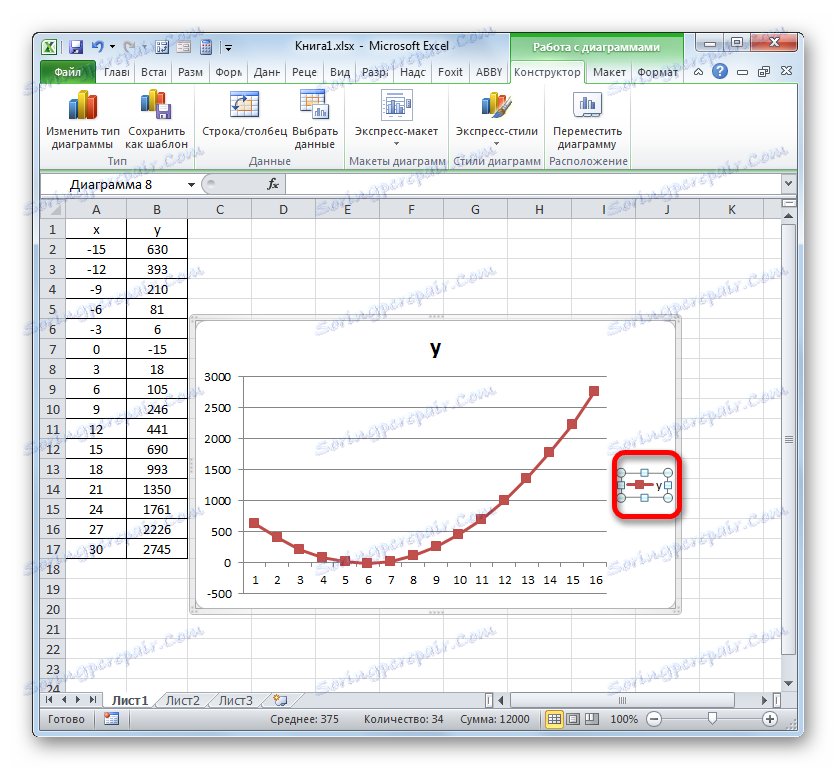Image resolution: width=837 pixels, height=770 pixels.
Task: Click the macro record icon in status bar
Action: coord(111,719)
